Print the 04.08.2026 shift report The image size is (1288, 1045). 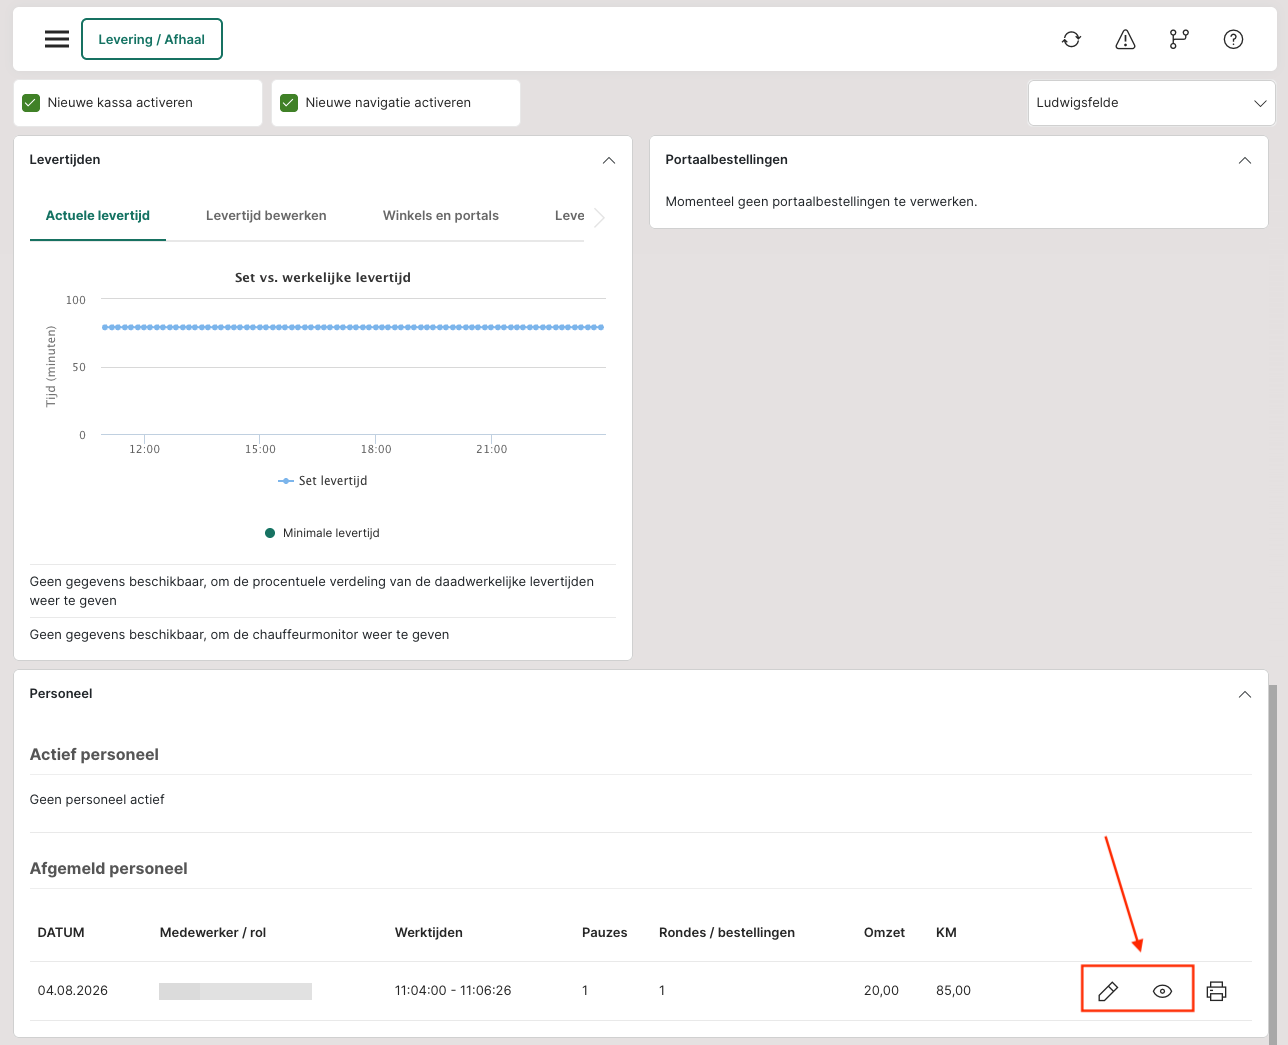point(1216,991)
